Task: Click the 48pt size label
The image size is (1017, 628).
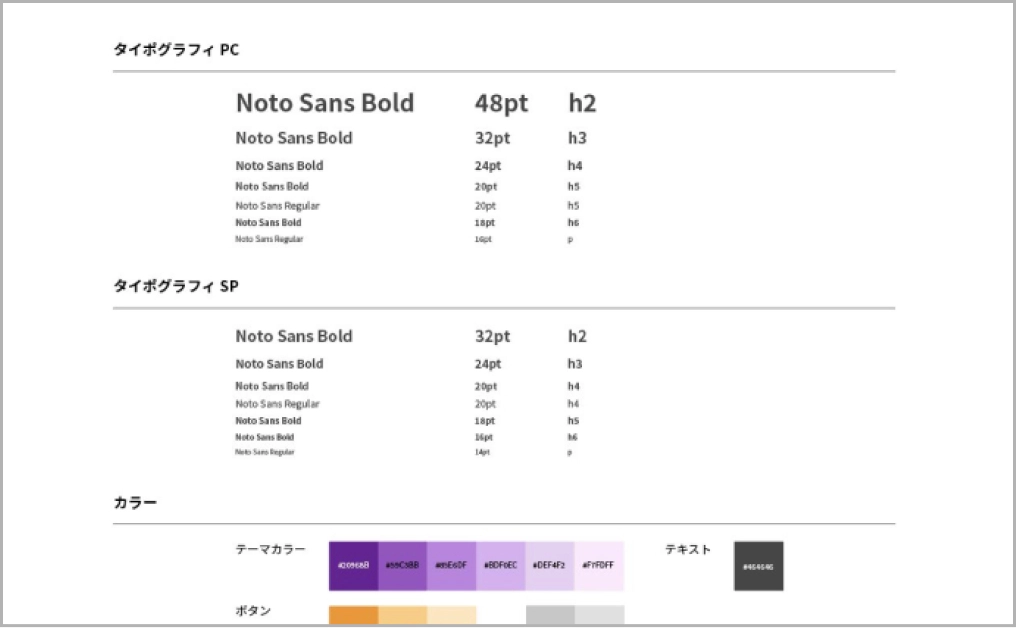Action: click(501, 103)
